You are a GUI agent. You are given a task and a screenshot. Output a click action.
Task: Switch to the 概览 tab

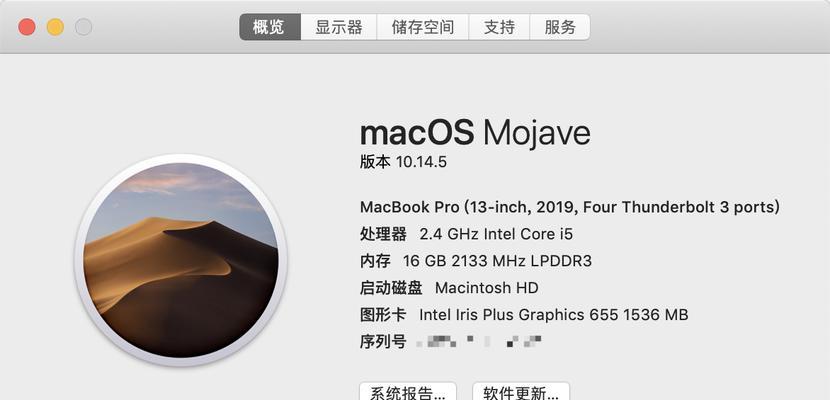tap(270, 27)
